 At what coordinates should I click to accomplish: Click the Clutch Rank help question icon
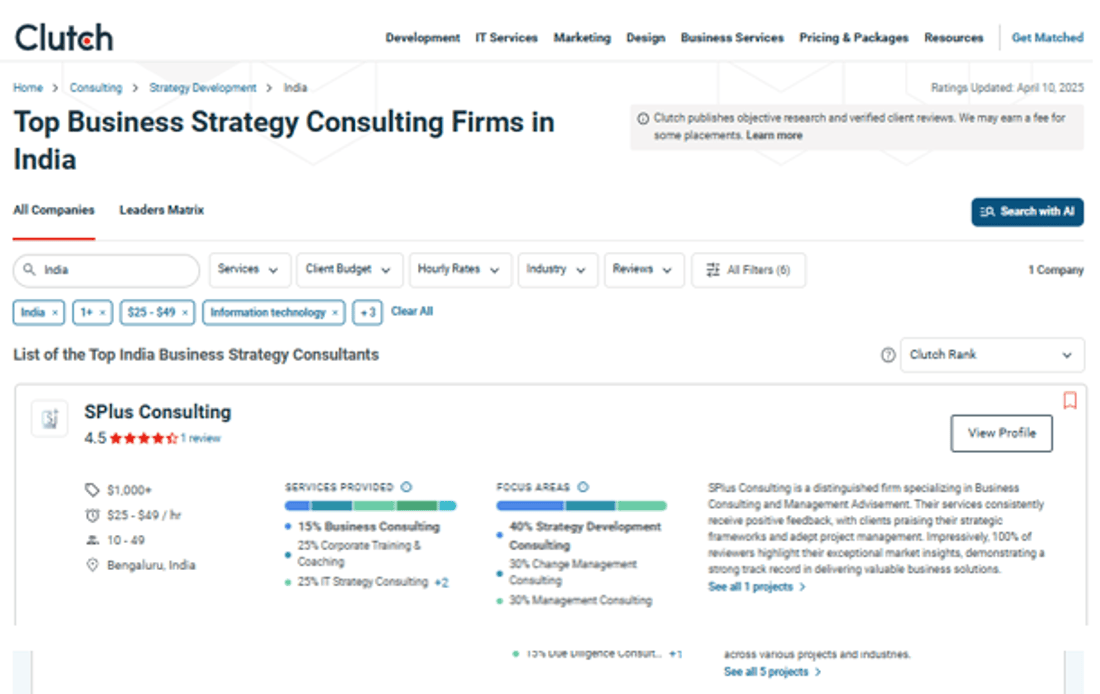[888, 355]
